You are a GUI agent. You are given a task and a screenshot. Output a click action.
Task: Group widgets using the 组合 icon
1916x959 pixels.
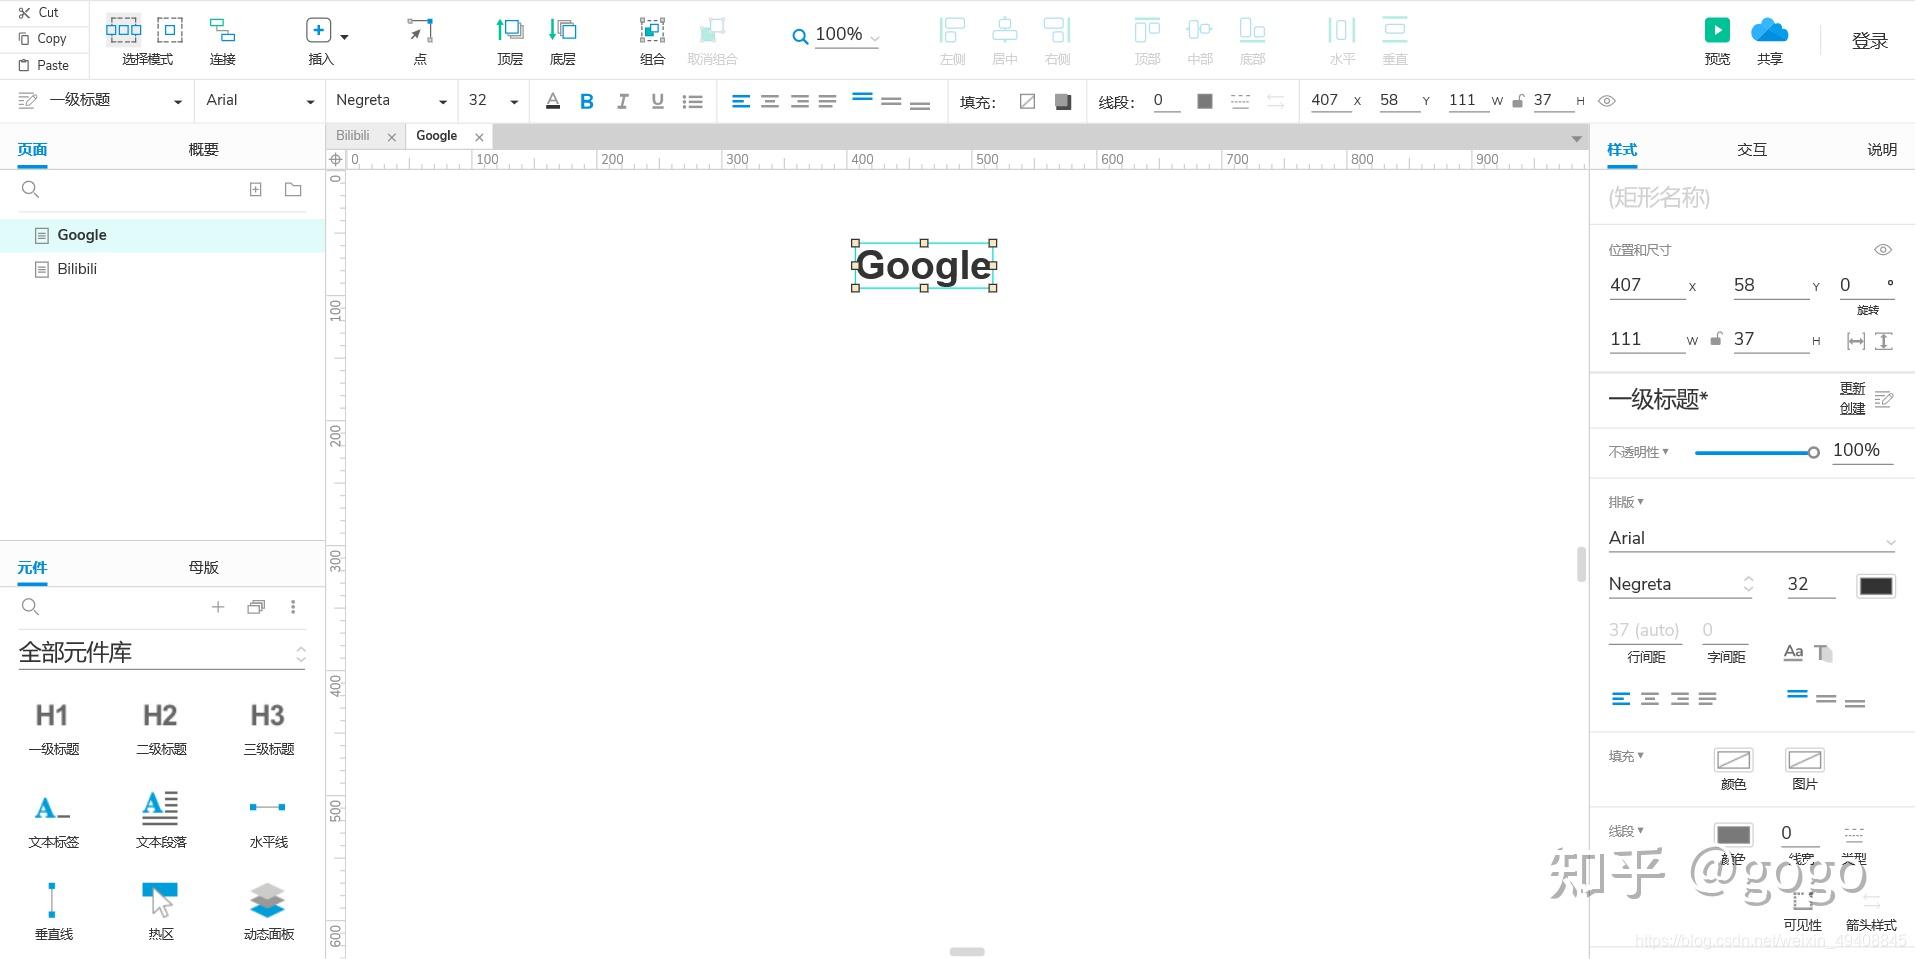point(652,30)
